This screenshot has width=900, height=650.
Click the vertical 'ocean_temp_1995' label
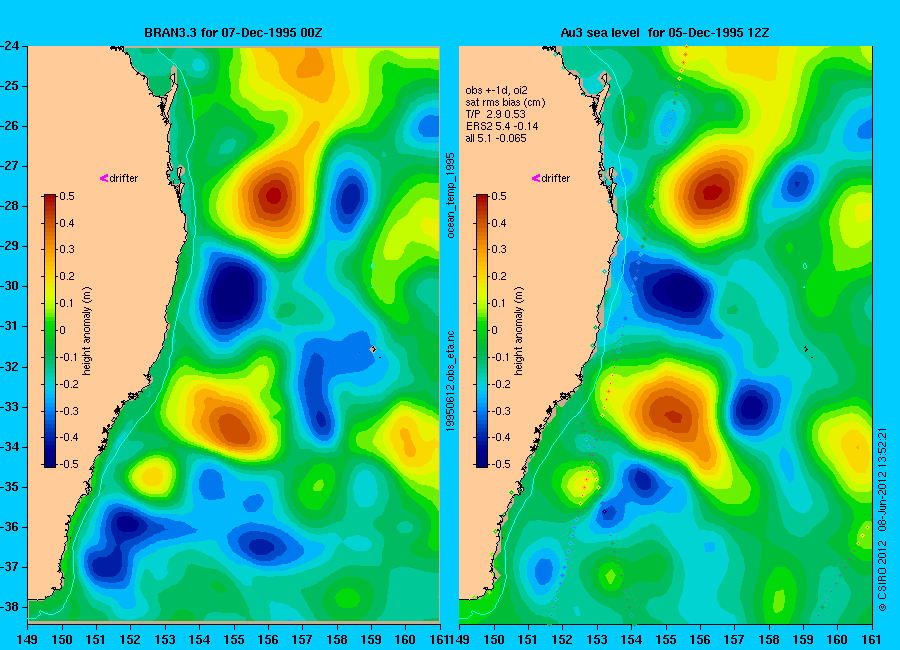451,195
